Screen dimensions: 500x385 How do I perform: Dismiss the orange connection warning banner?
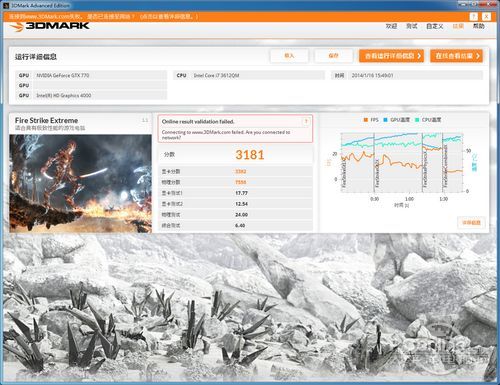486,16
